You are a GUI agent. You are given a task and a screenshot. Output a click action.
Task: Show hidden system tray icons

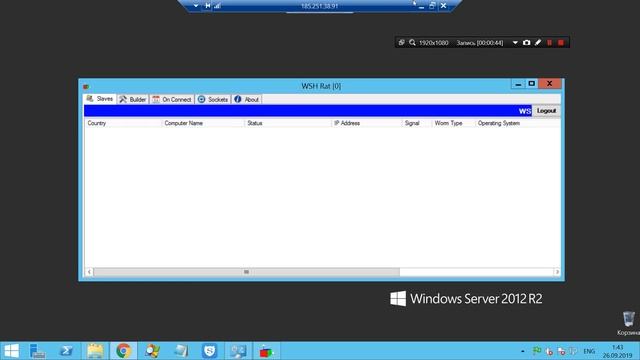tap(523, 351)
